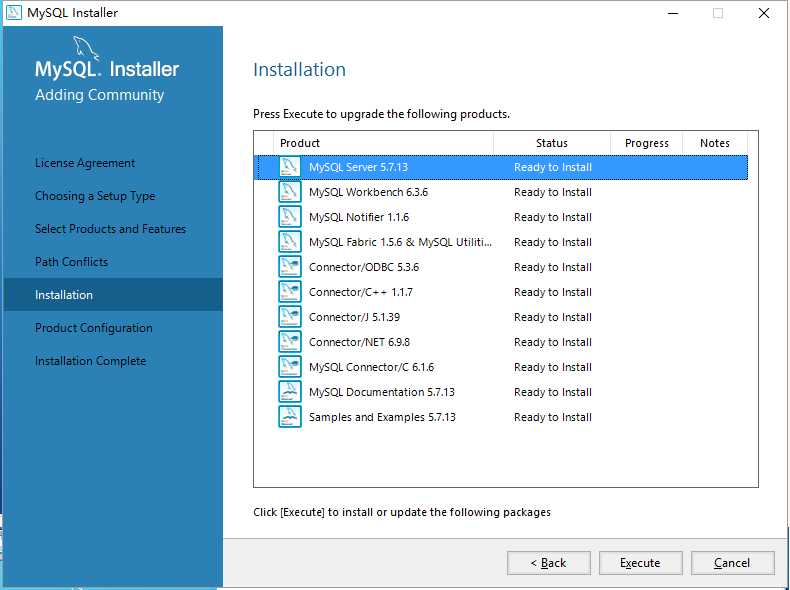Select the MySQL Fabric 1.5.6 & Utilities text
Viewport: 790px width, 590px height.
pos(400,242)
